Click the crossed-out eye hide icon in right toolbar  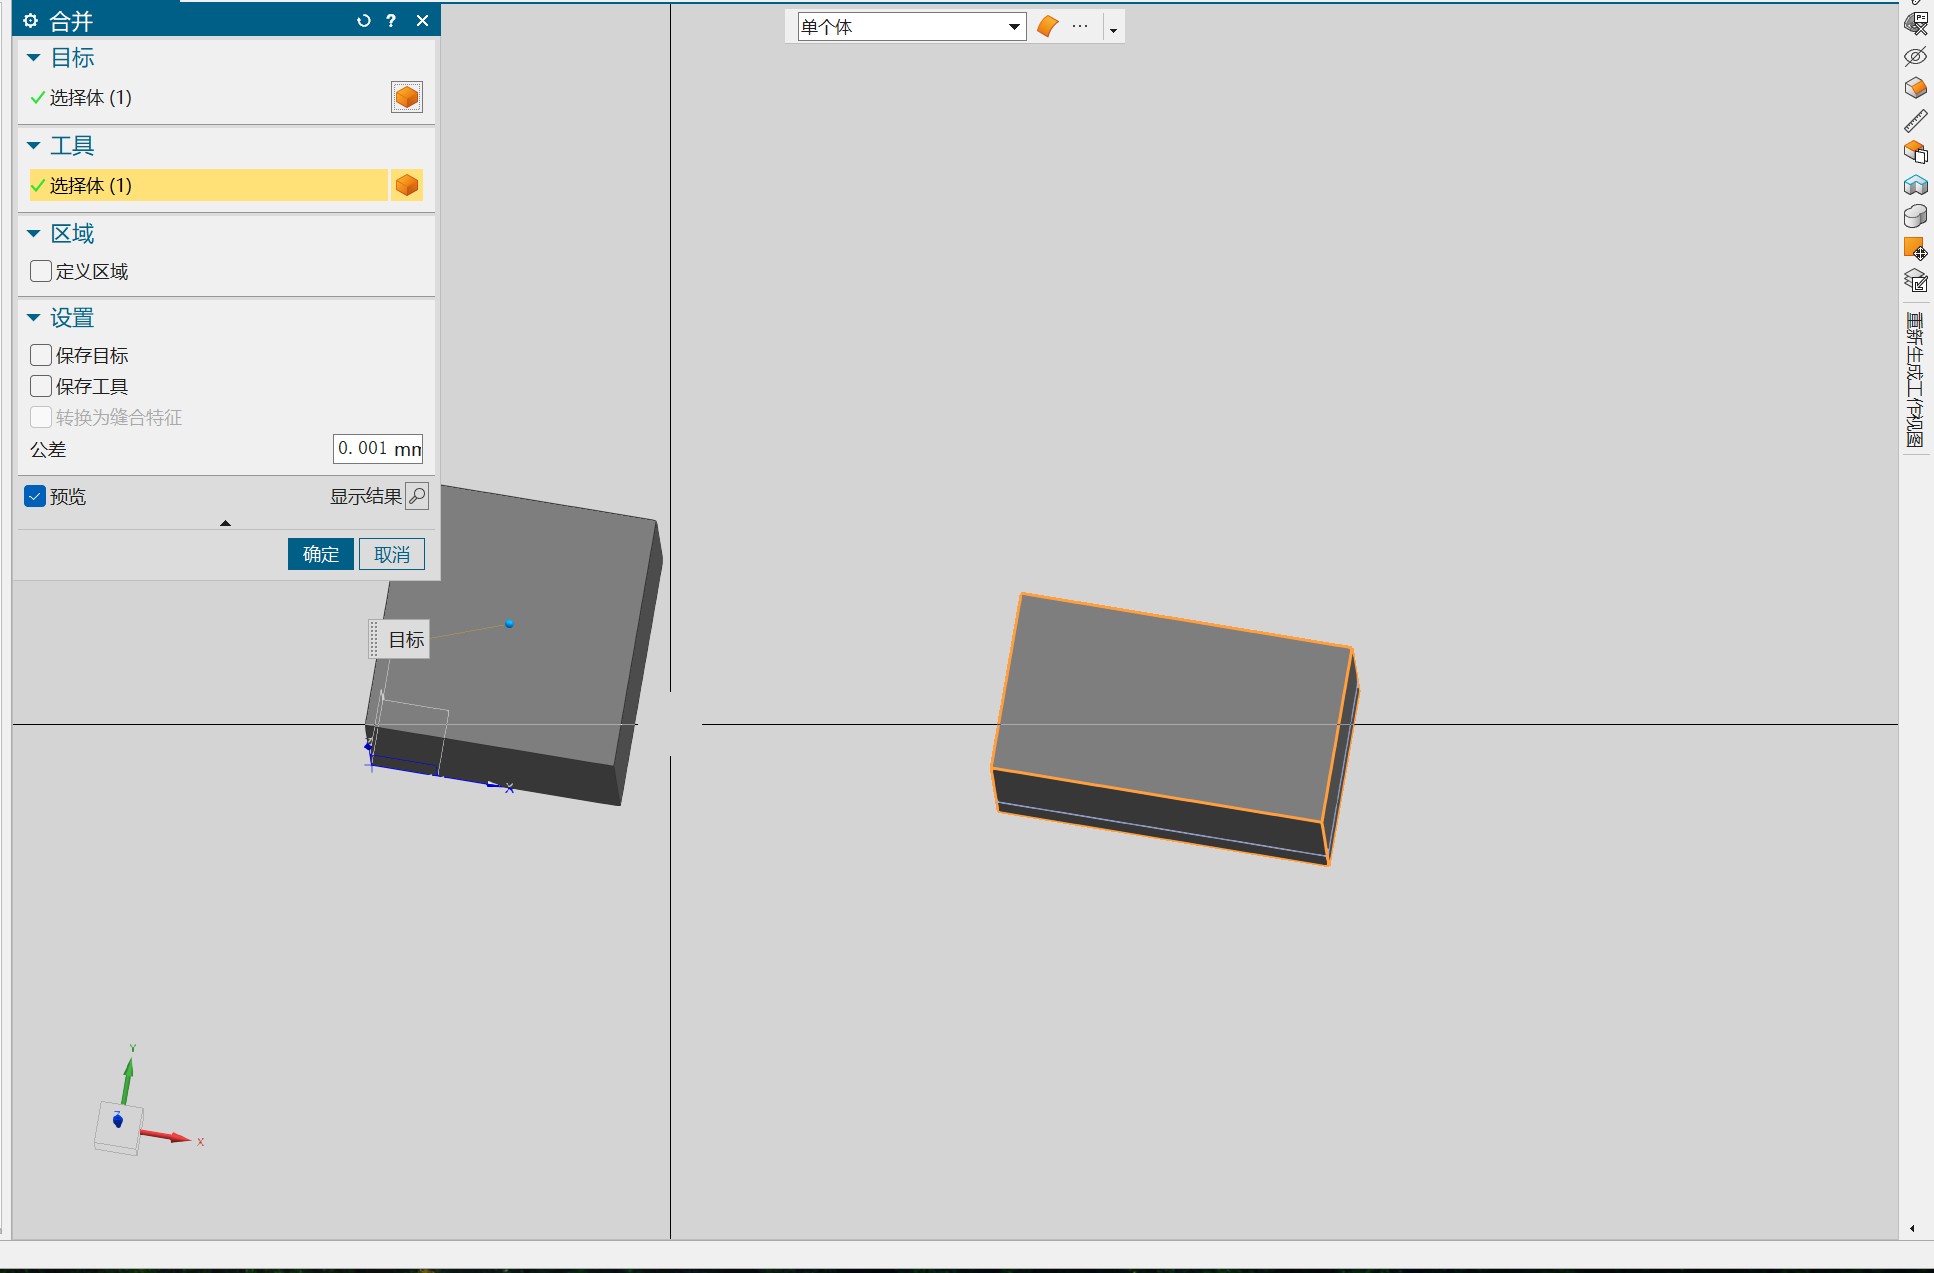click(1916, 56)
